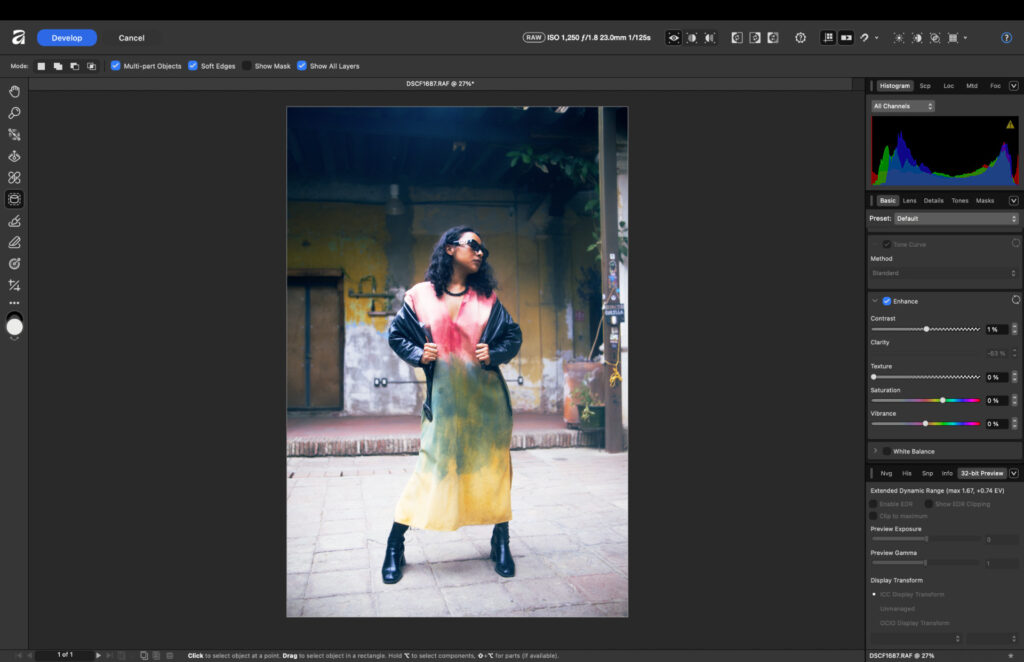Screen dimensions: 1024x662
Task: Toggle the grid guides toolbar icon
Action: tap(828, 38)
